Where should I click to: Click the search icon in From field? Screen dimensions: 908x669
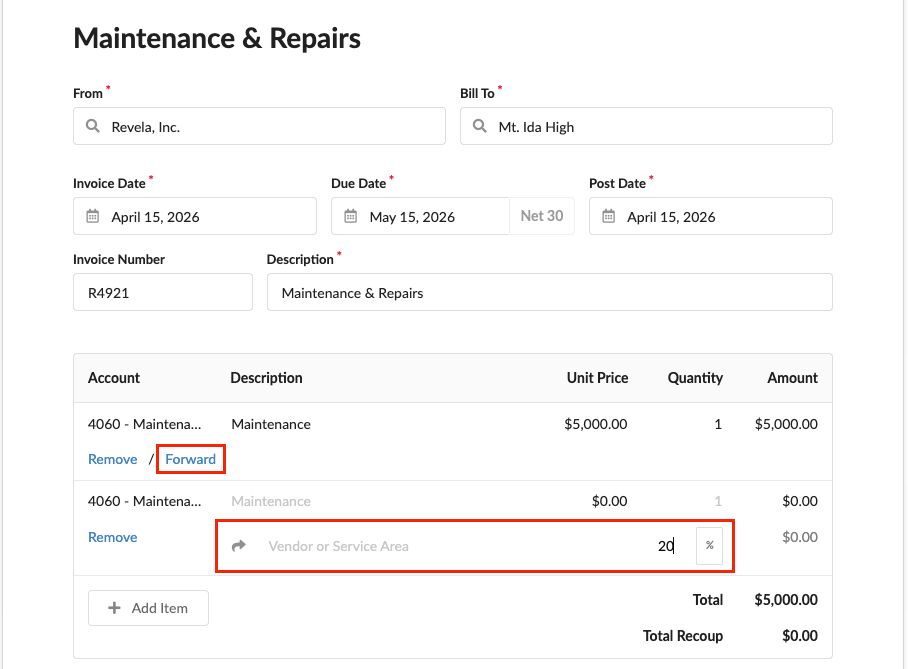[93, 126]
